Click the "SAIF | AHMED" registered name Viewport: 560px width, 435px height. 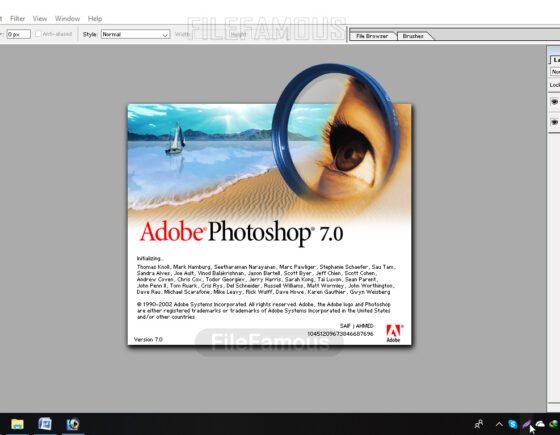pos(356,326)
